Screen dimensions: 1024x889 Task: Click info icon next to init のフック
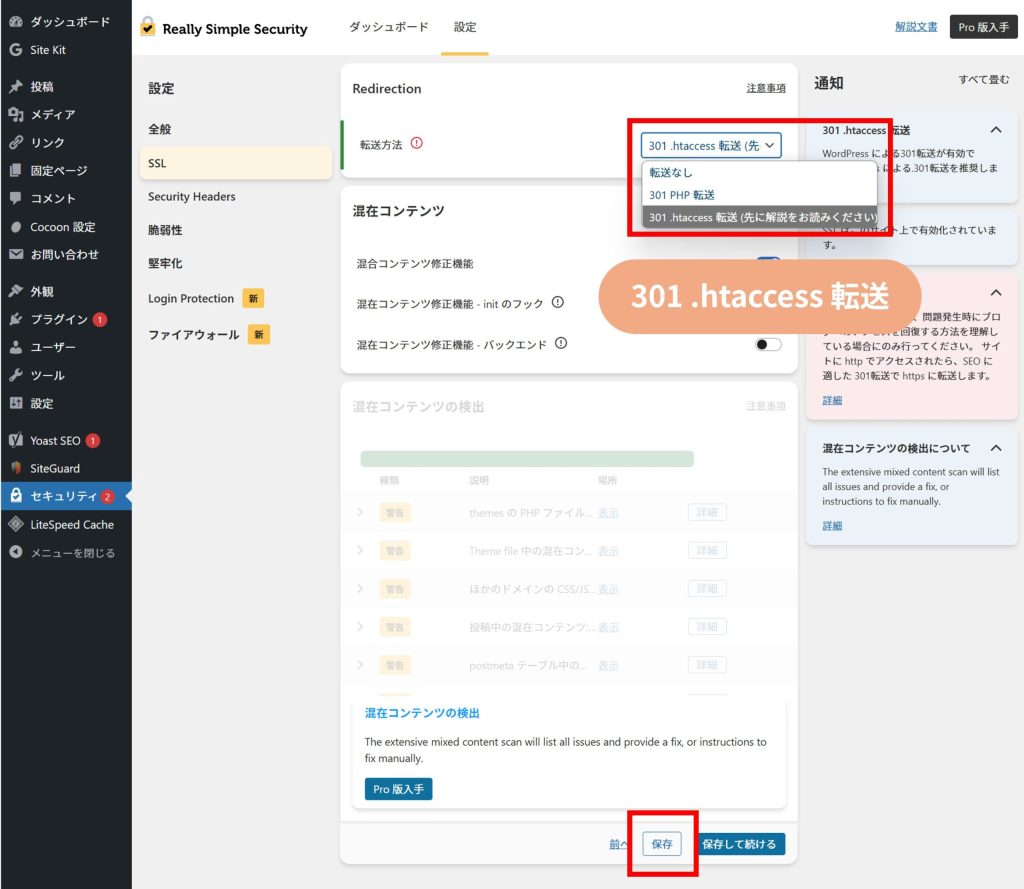point(558,302)
